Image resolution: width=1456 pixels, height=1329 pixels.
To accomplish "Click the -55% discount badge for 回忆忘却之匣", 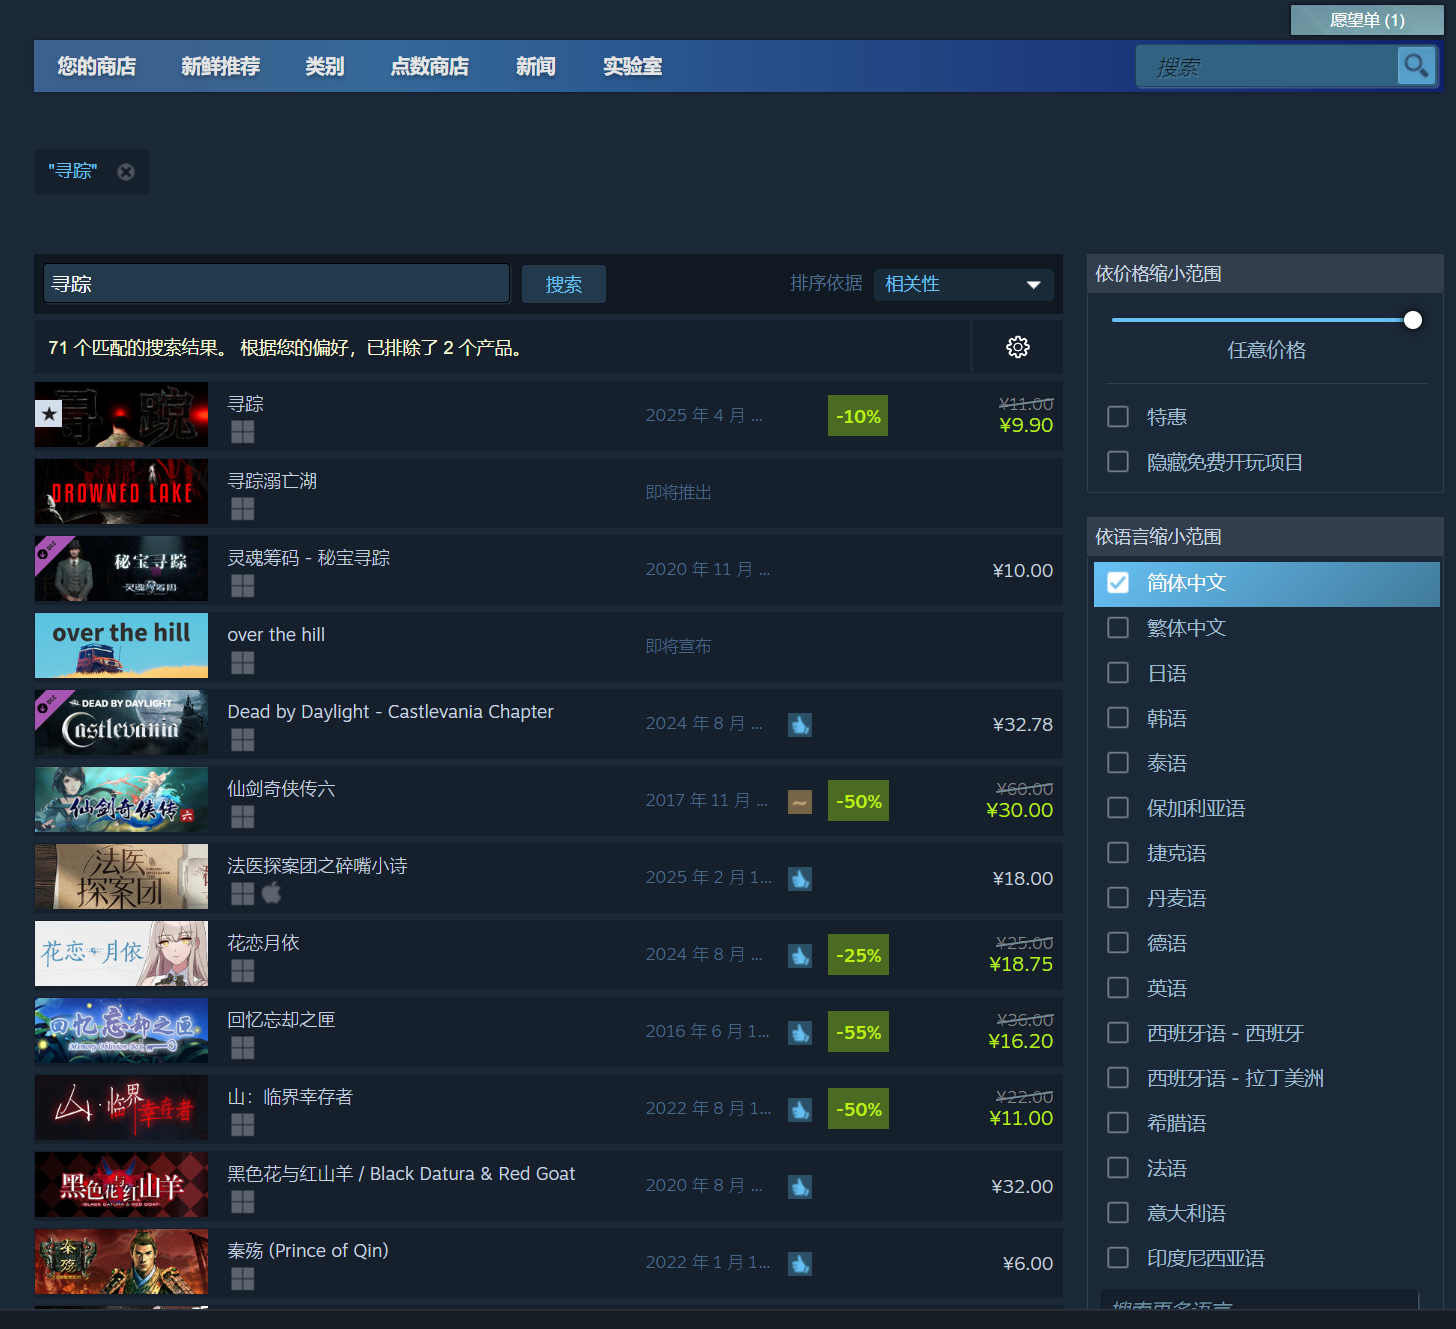I will tap(858, 1032).
